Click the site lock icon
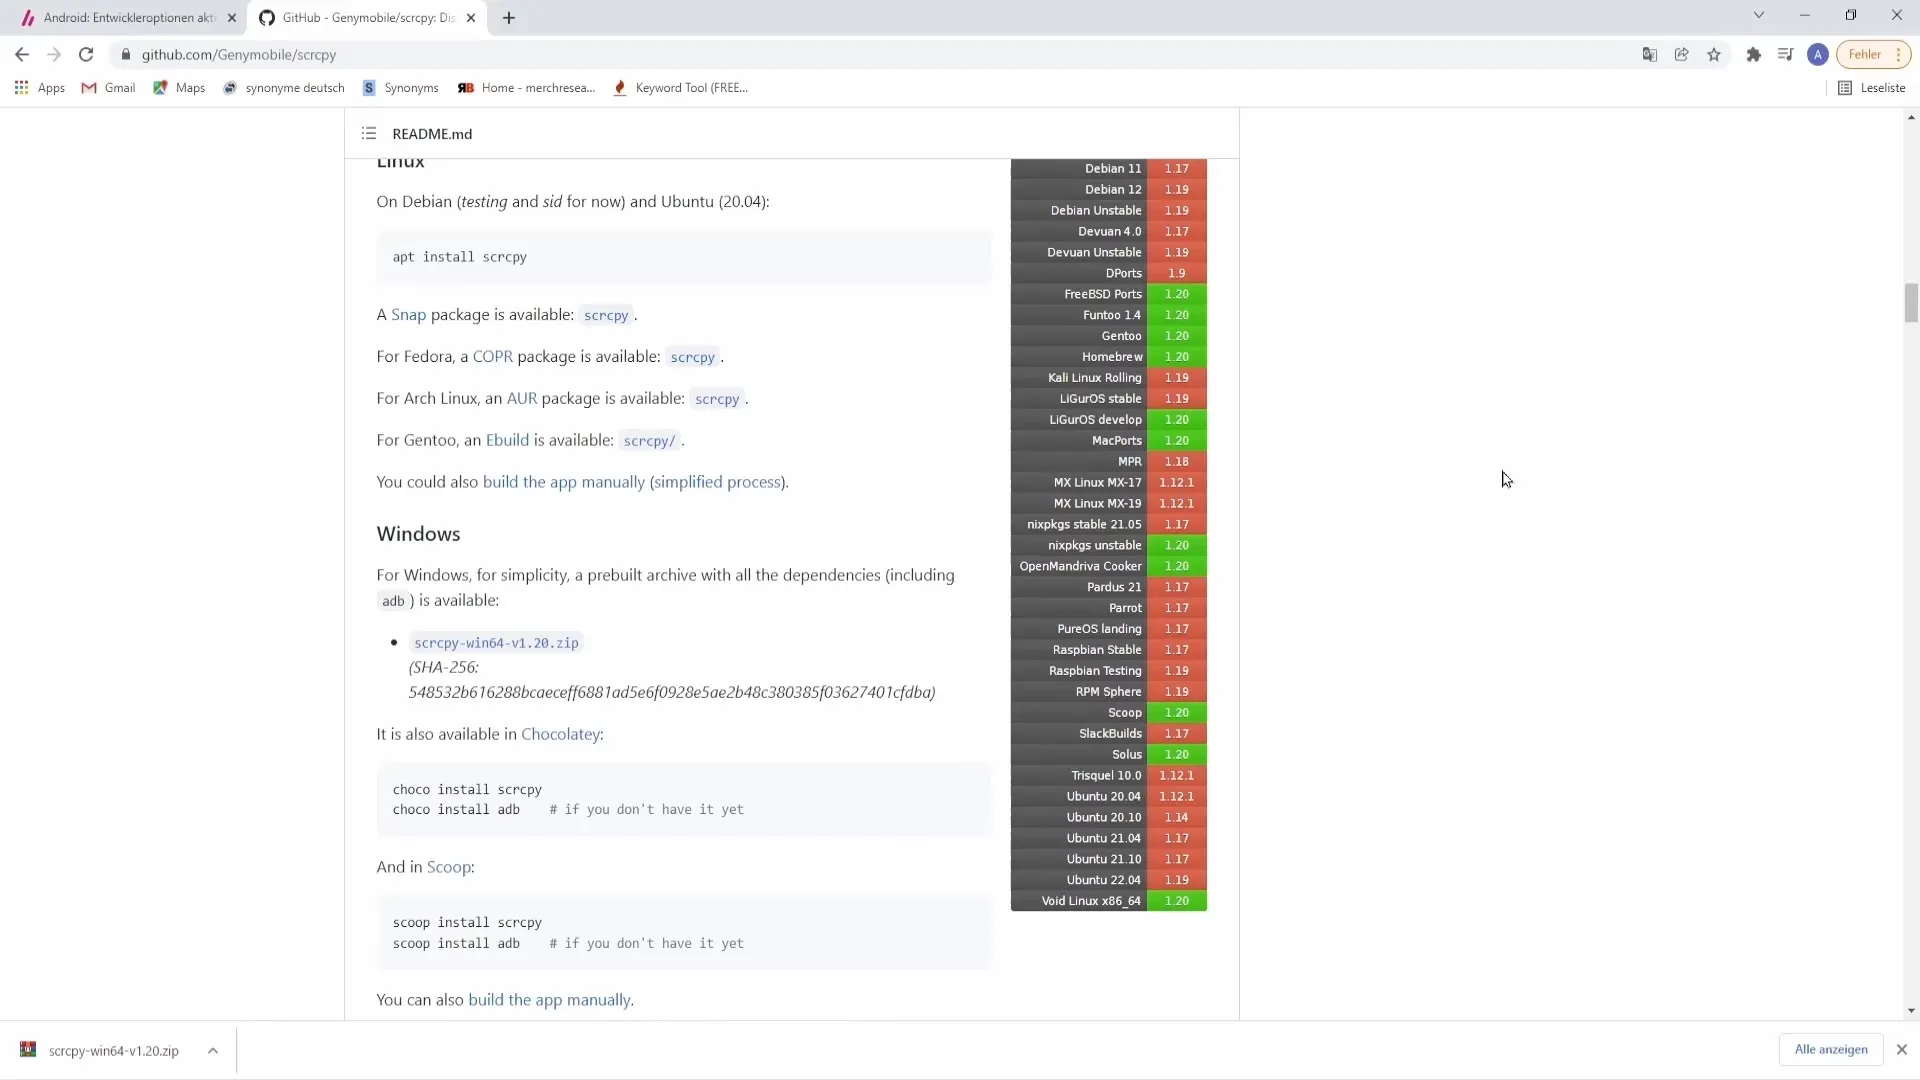Viewport: 1920px width, 1080px height. point(126,55)
